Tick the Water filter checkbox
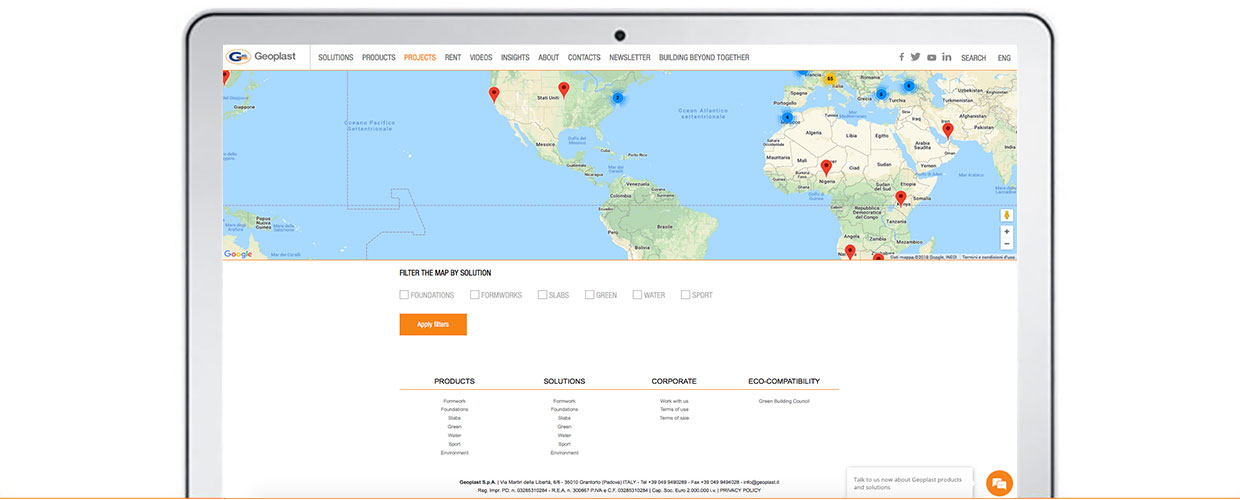 point(637,295)
